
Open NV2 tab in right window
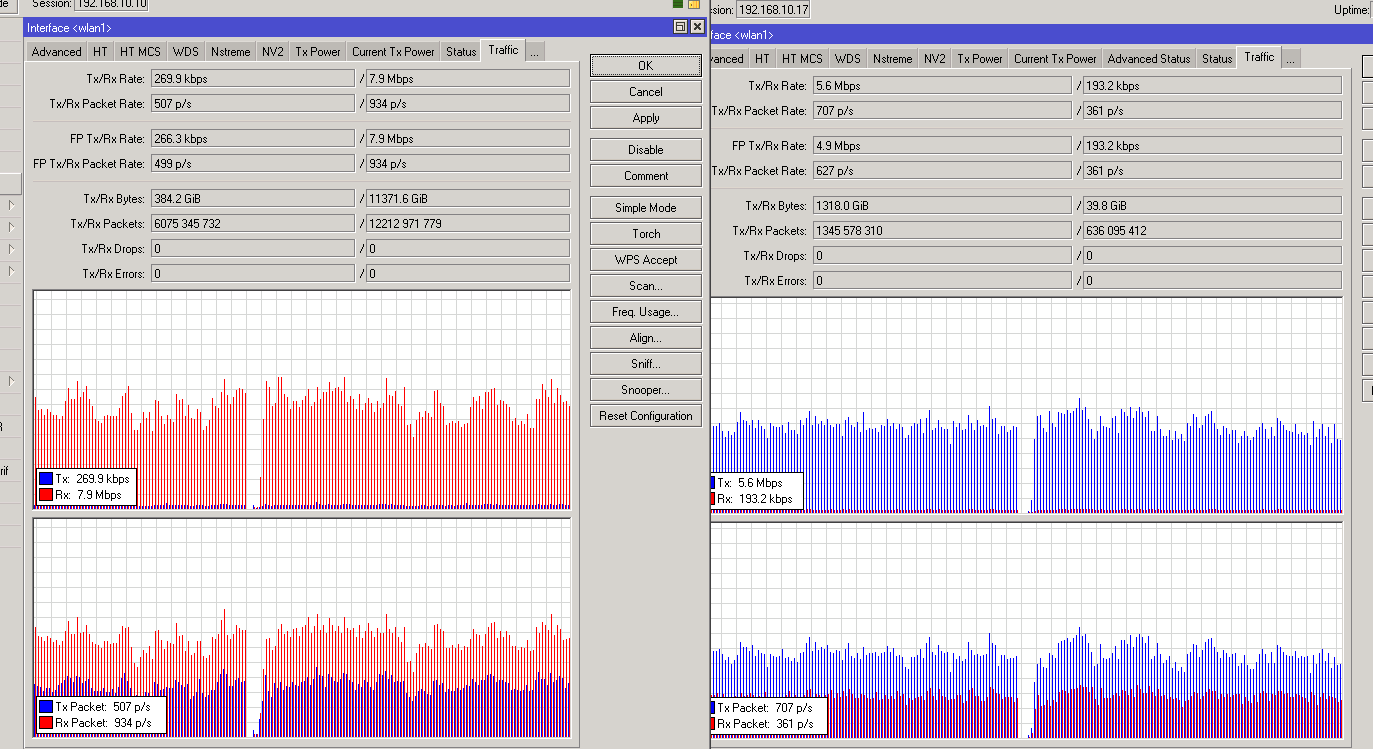coord(935,59)
